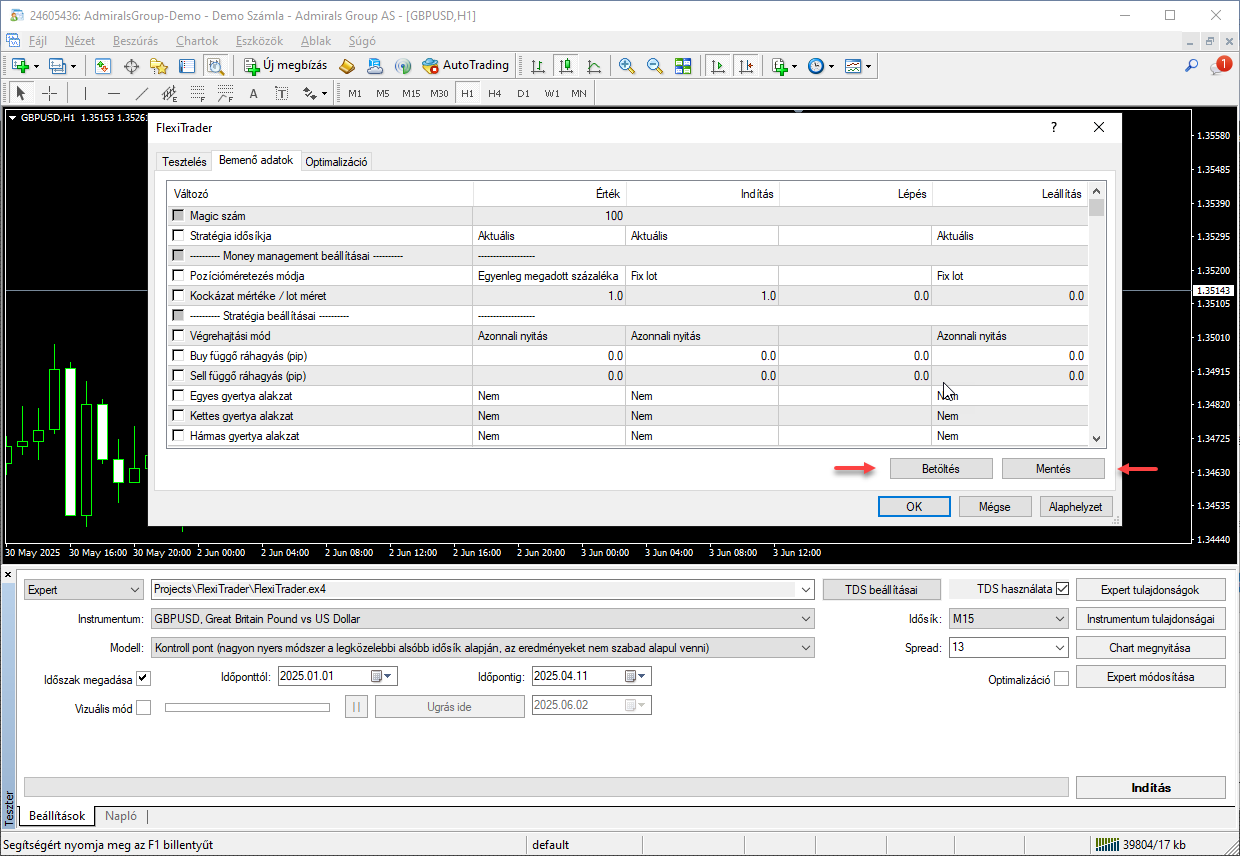Click the Mentés button
Viewport: 1240px width, 856px height.
1053,468
